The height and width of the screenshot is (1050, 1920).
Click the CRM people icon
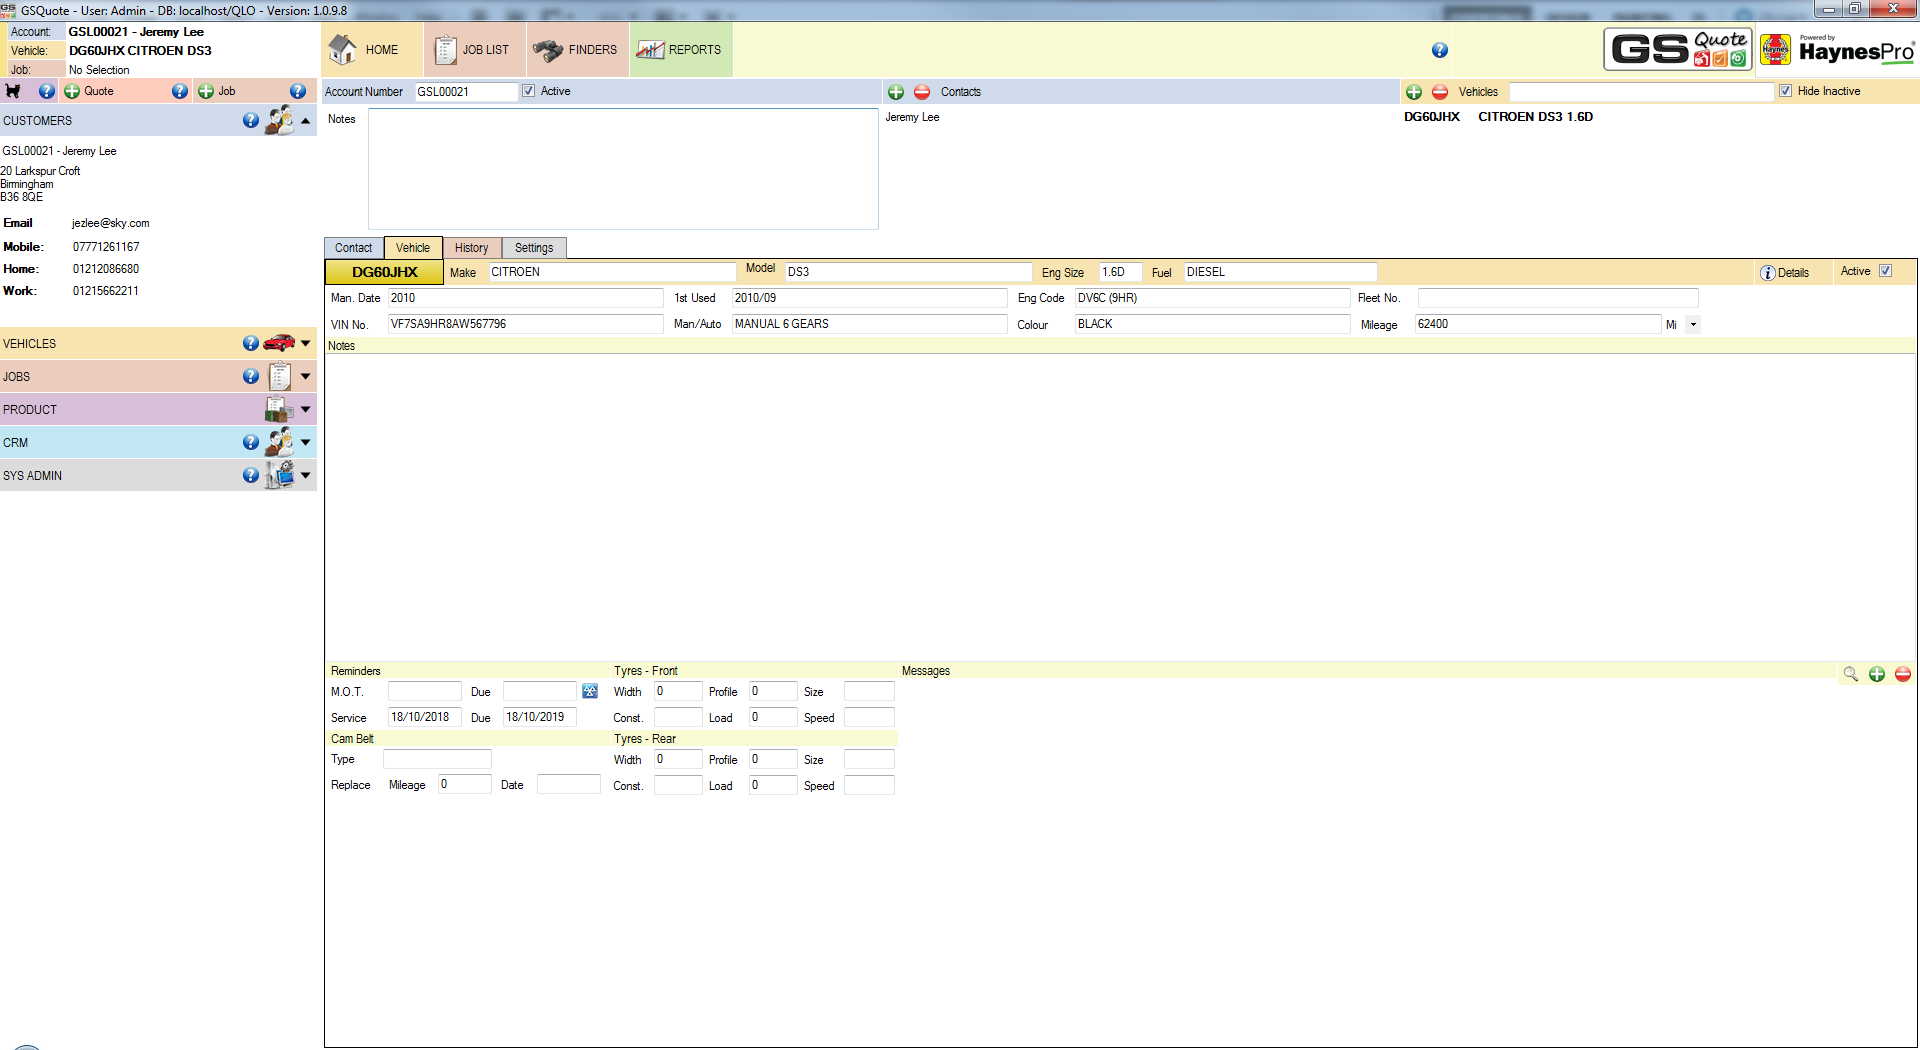[x=280, y=442]
